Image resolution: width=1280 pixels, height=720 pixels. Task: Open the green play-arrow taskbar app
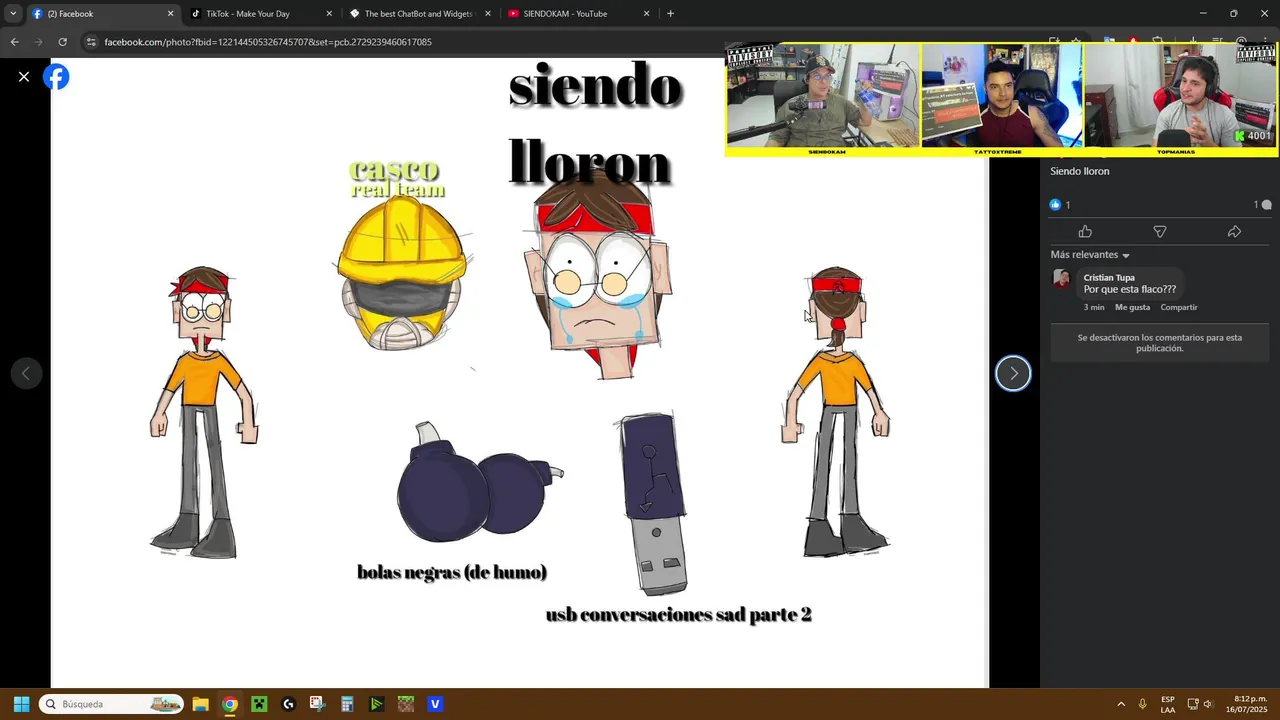point(376,704)
